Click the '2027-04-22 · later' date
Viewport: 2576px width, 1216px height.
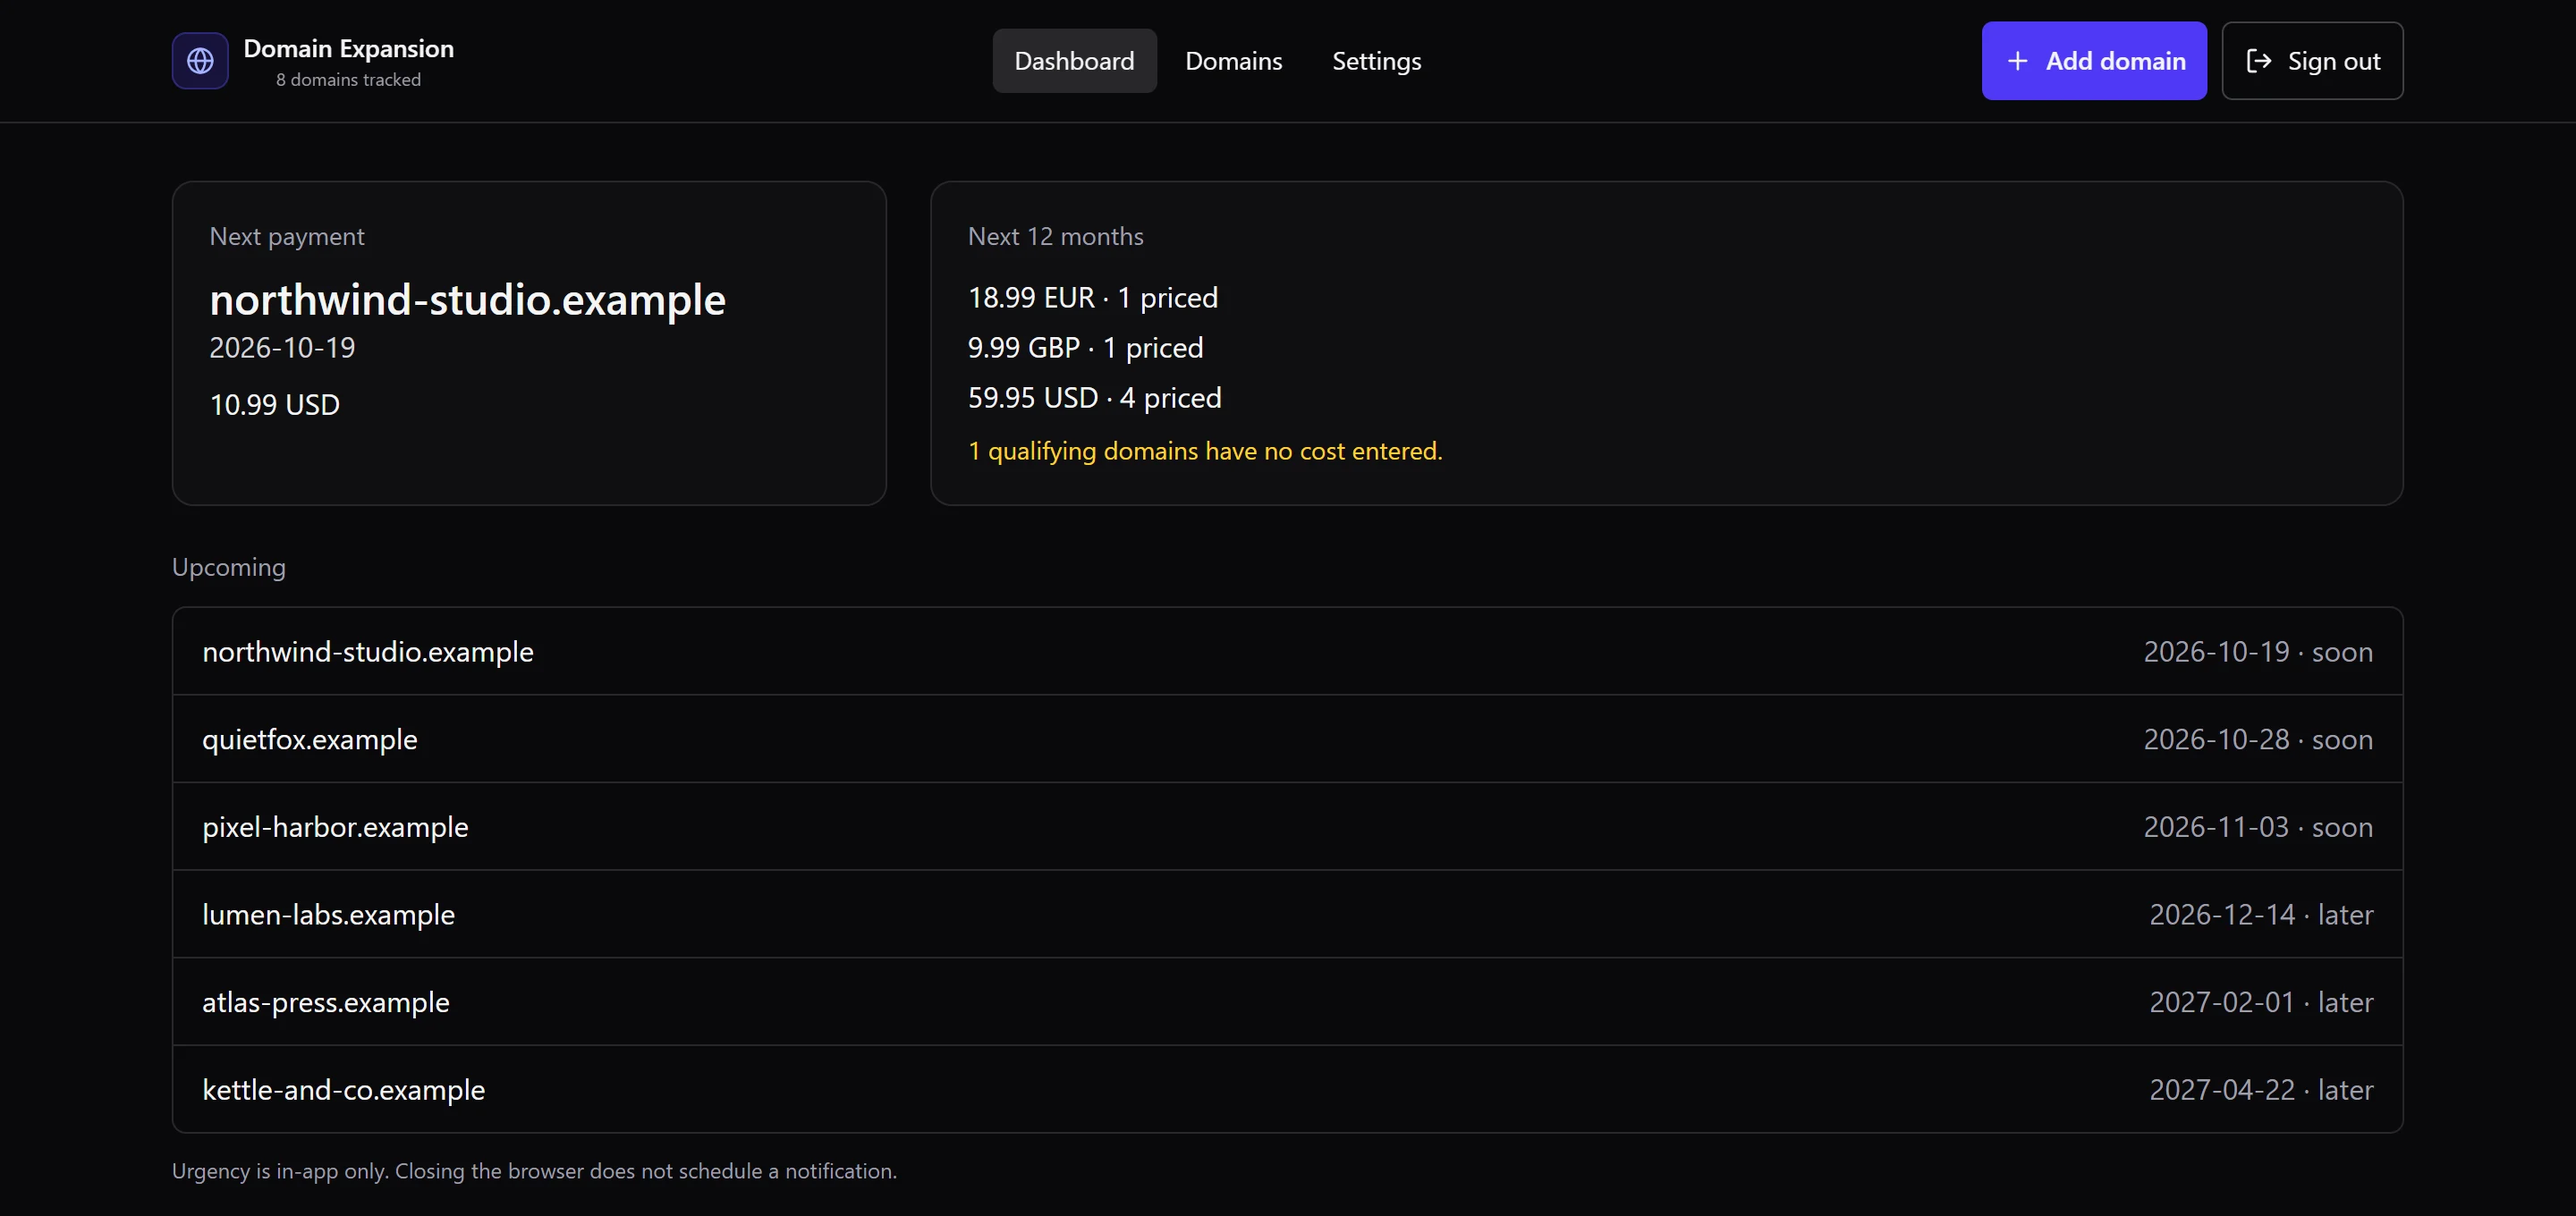[2260, 1089]
